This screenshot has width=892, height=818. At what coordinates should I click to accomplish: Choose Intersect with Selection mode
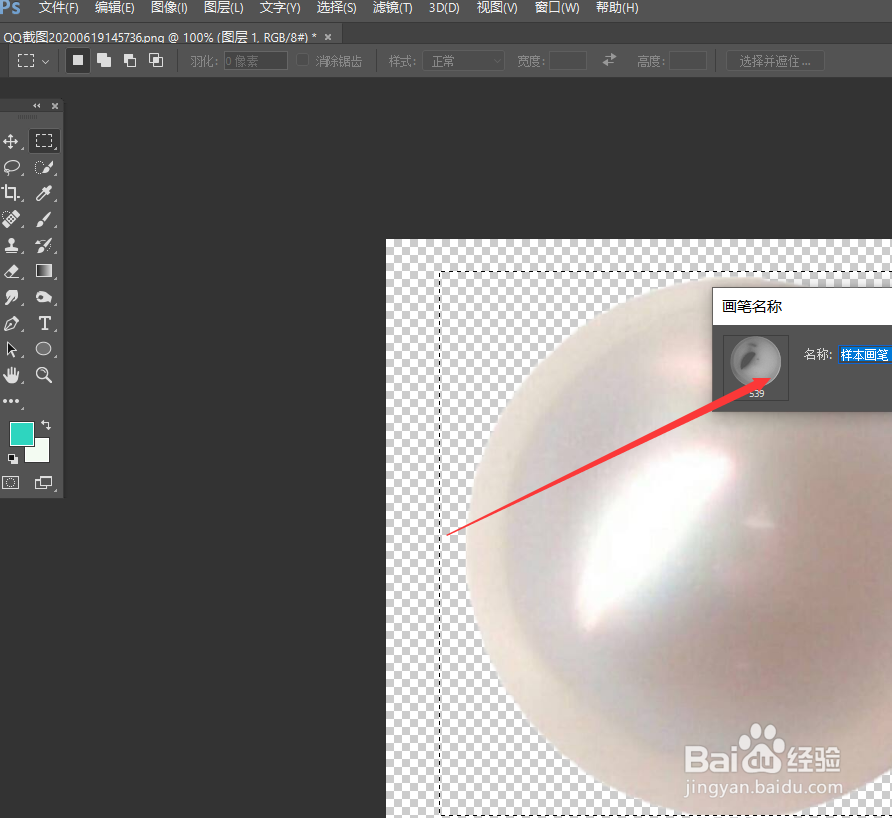(x=156, y=60)
